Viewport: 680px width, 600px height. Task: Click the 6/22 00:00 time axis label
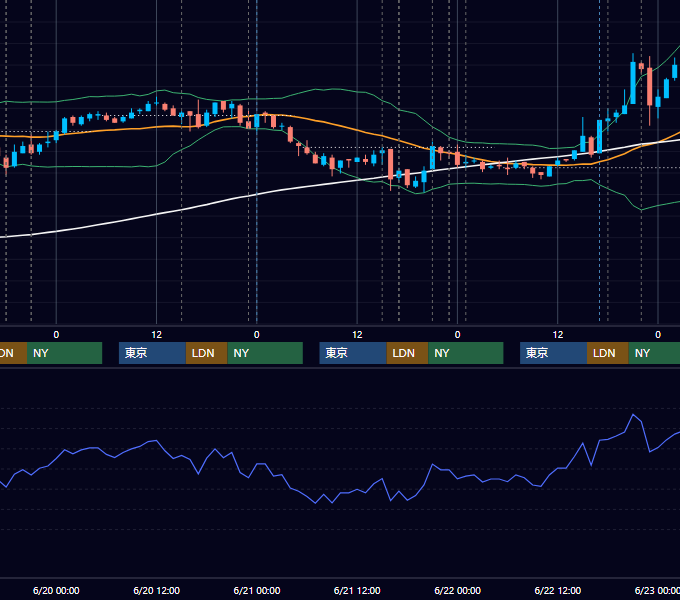click(x=458, y=590)
